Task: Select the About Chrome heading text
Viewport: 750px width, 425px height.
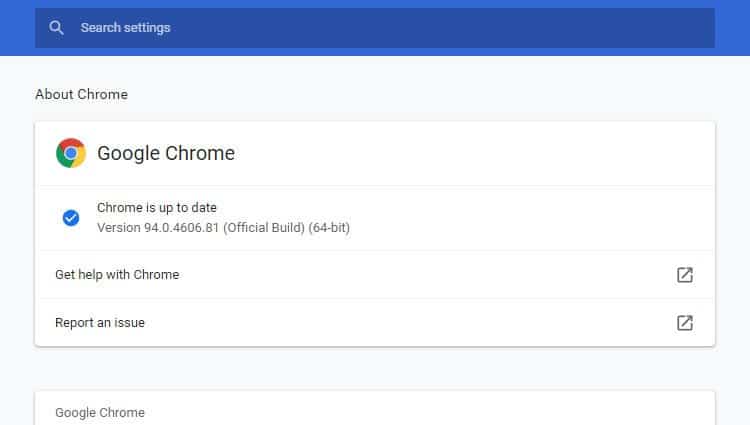Action: (x=81, y=94)
